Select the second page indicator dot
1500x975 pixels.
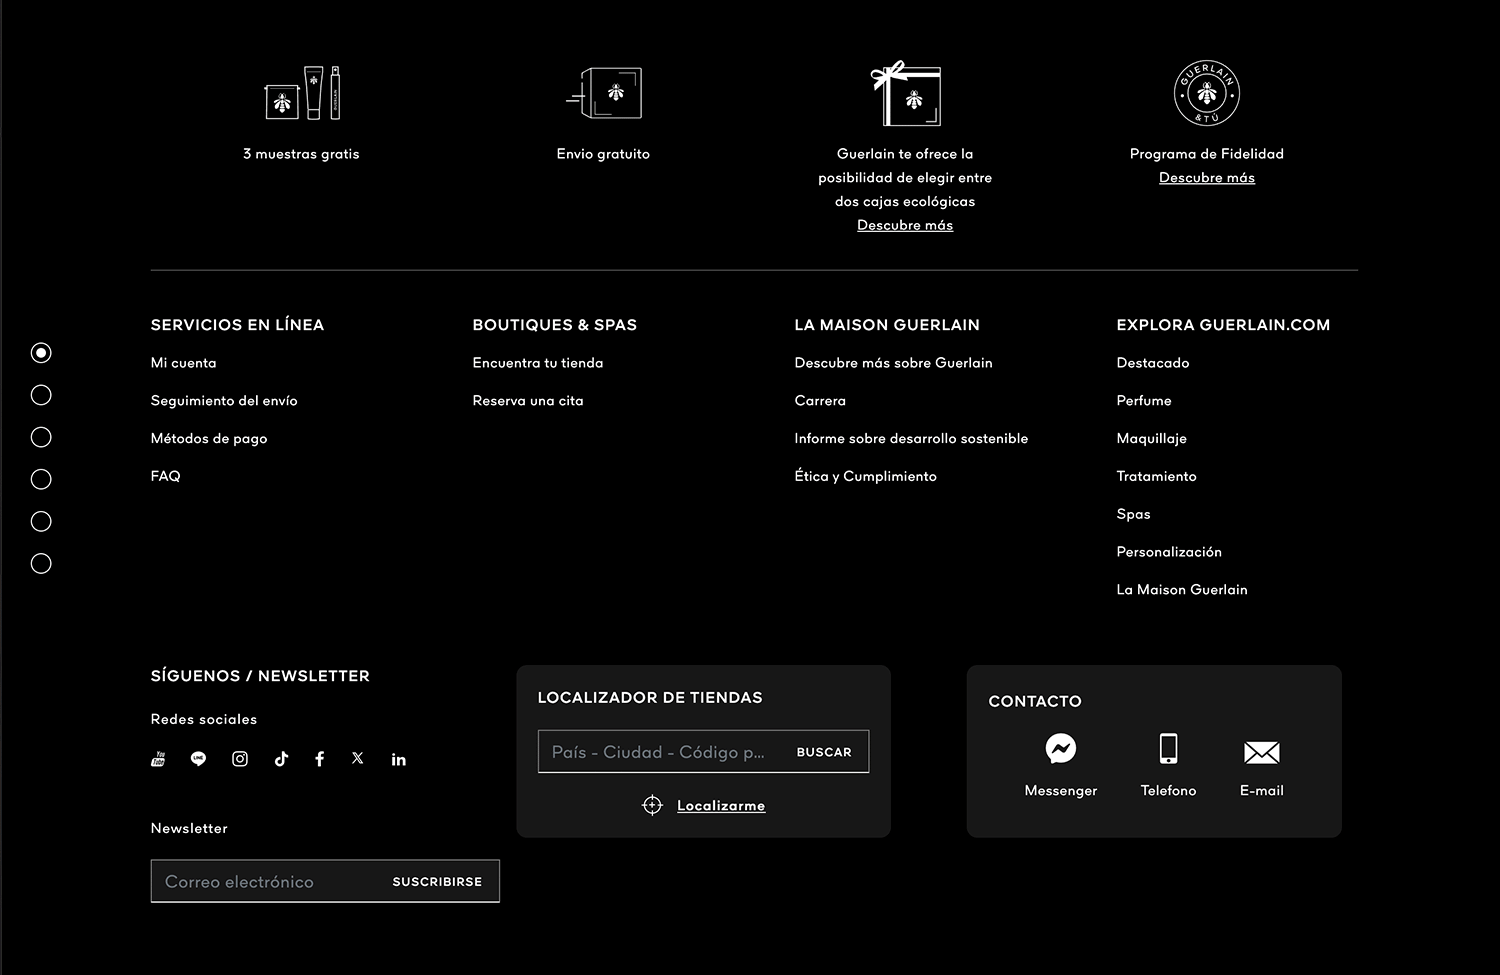coord(41,395)
